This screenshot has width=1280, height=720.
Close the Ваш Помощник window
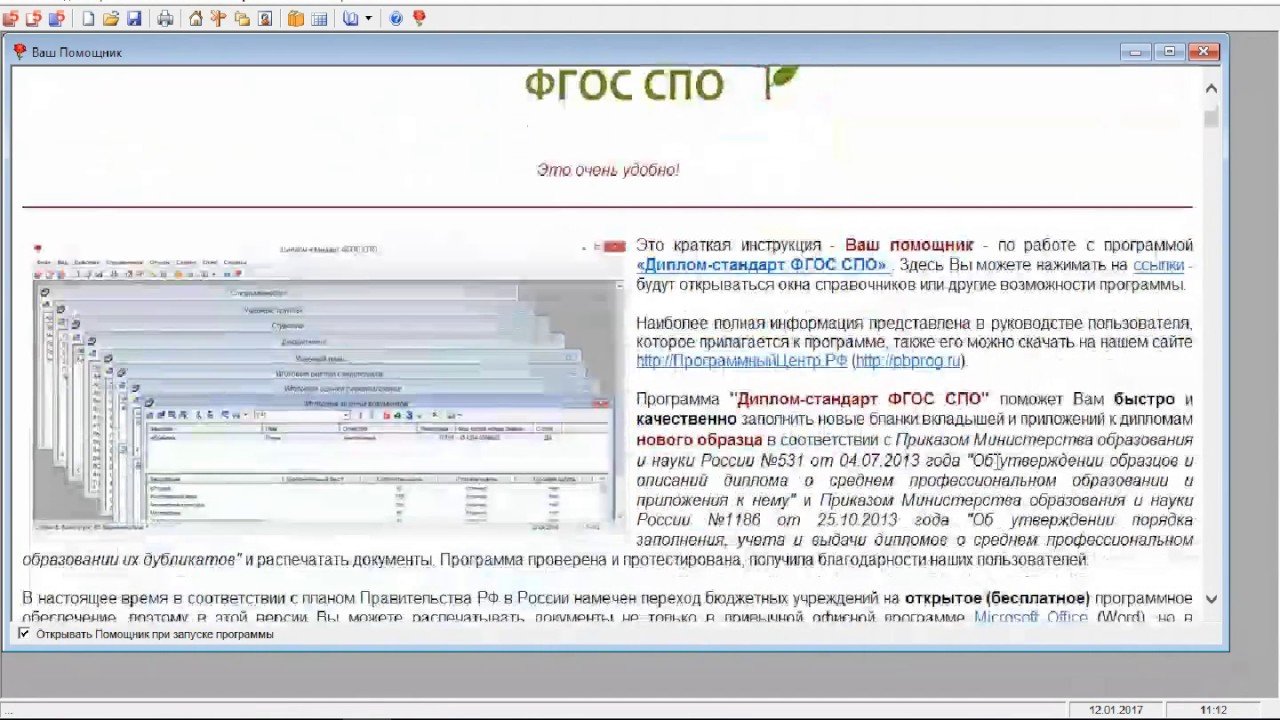pos(1204,52)
